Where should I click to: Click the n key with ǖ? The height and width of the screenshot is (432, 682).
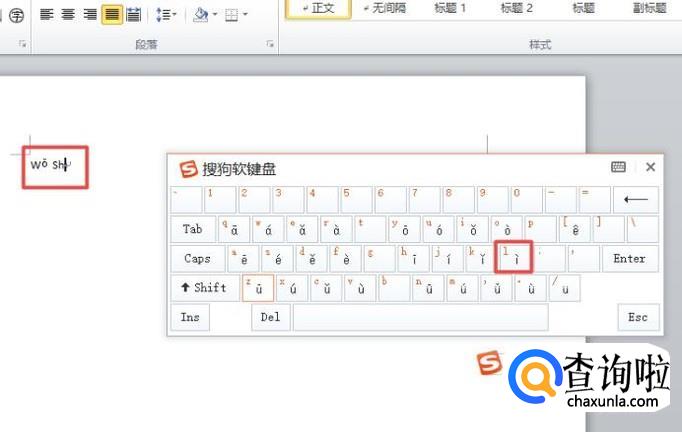tap(428, 288)
